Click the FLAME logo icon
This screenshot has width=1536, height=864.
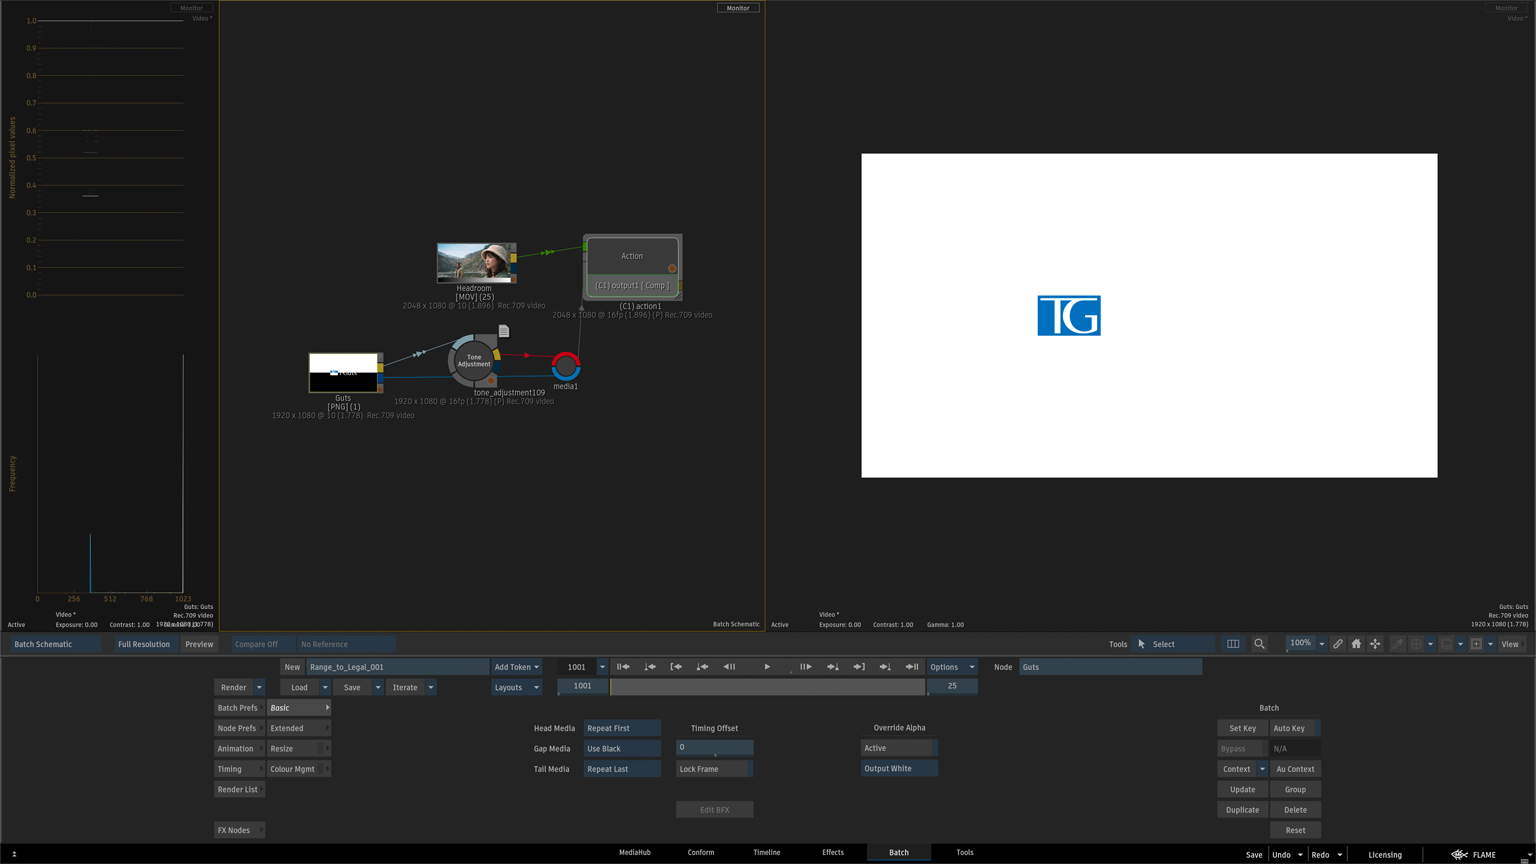(1460, 855)
